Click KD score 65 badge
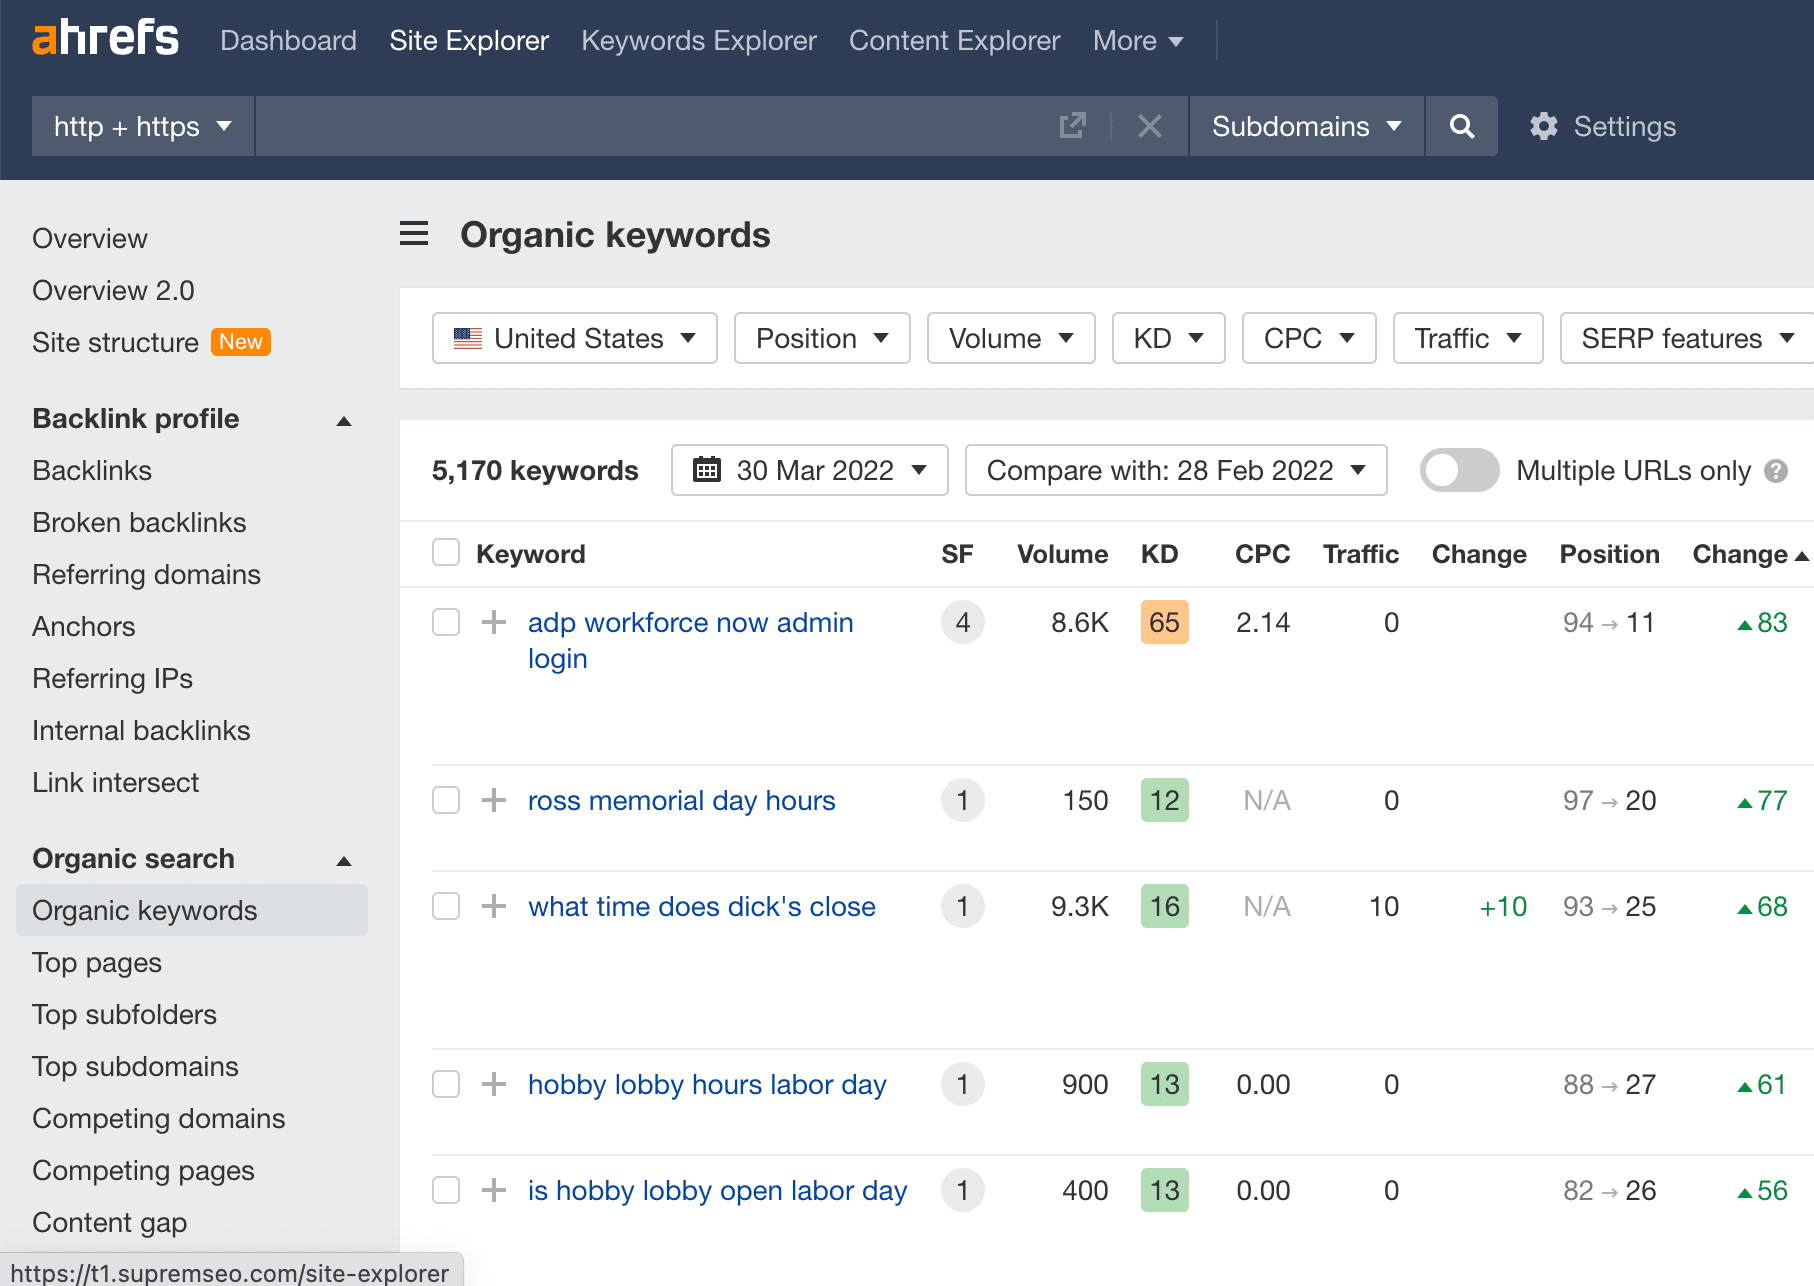Screen dimensions: 1814x1286 click(1164, 622)
